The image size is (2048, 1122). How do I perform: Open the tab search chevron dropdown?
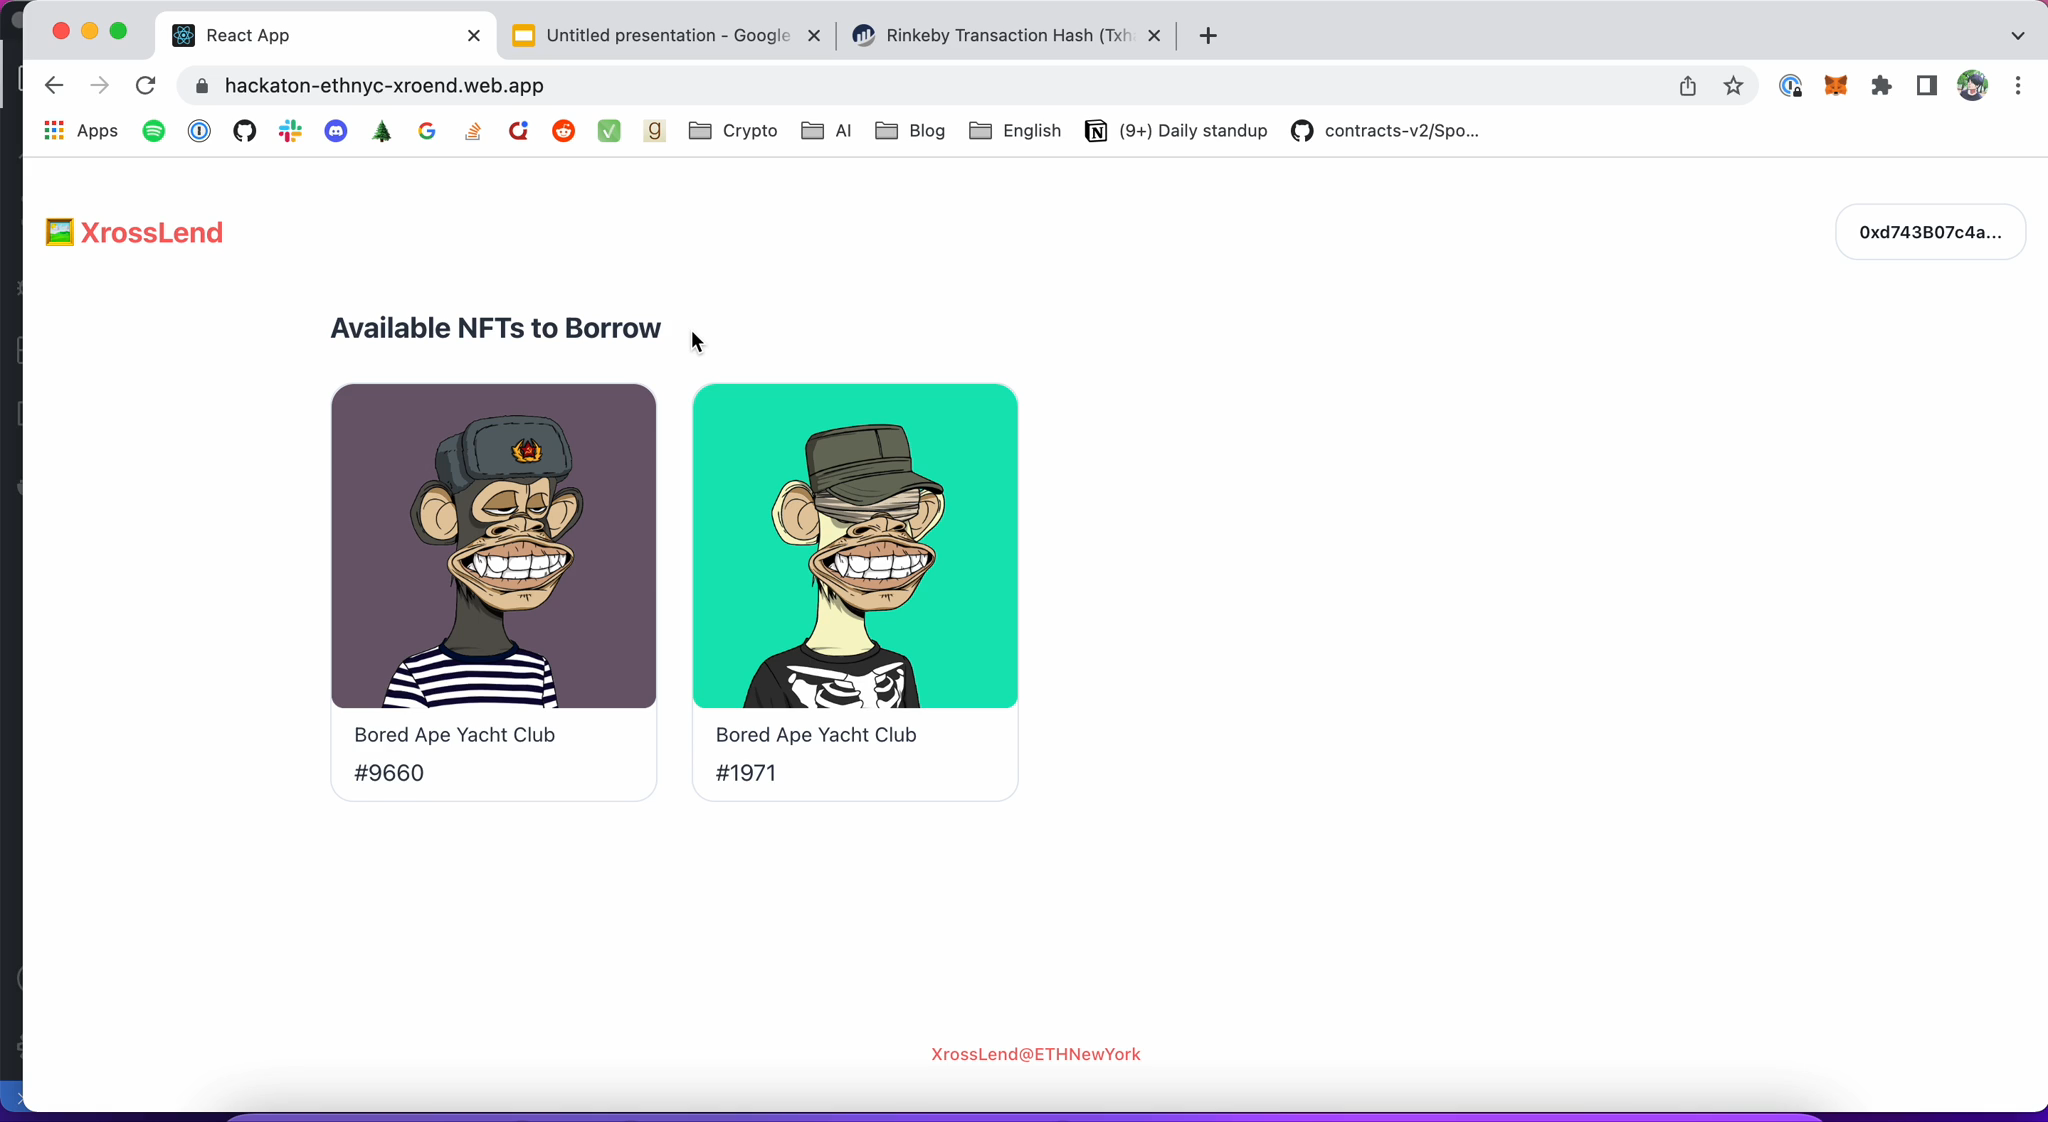pyautogui.click(x=2018, y=35)
